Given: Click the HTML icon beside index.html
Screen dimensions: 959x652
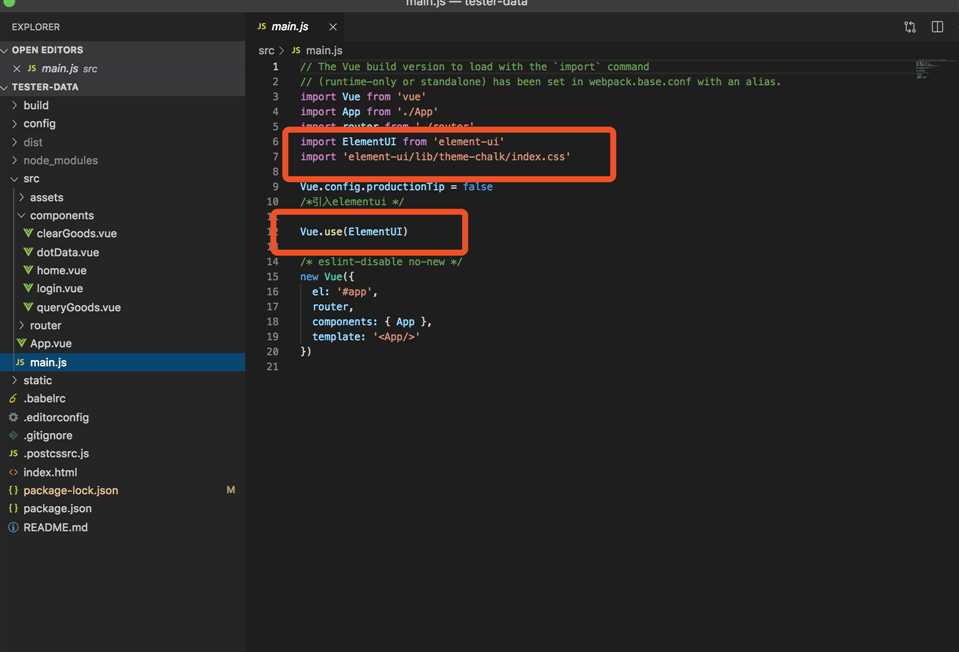Looking at the screenshot, I should click(13, 472).
